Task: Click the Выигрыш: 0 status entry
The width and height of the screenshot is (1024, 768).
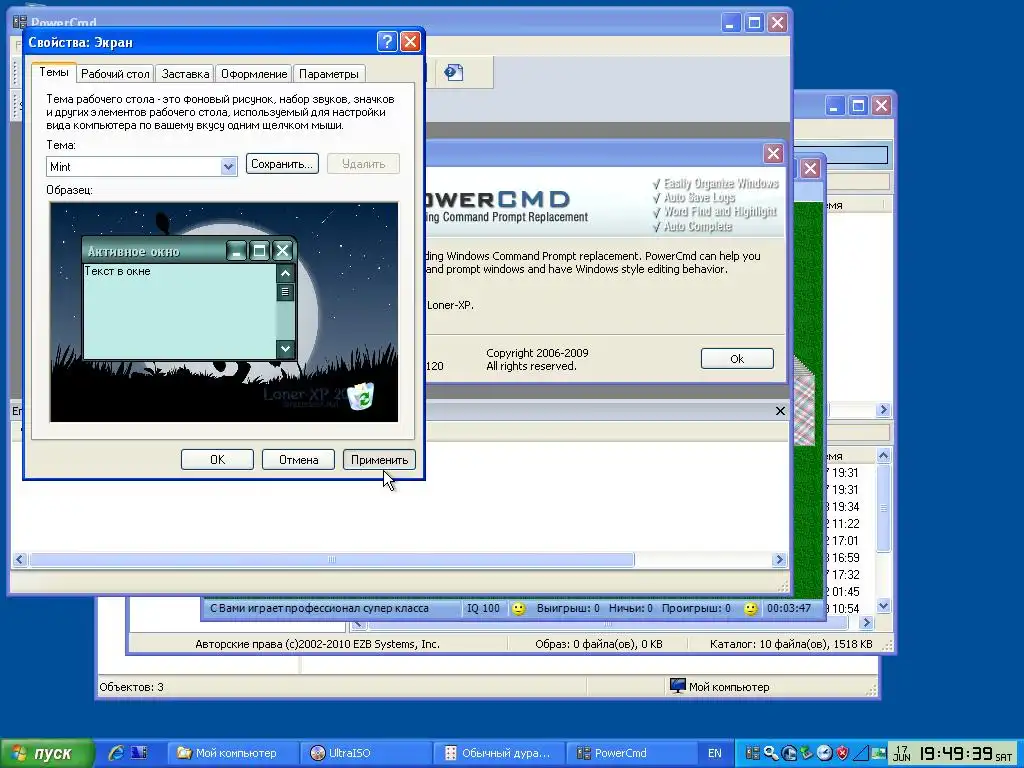Action: [568, 609]
